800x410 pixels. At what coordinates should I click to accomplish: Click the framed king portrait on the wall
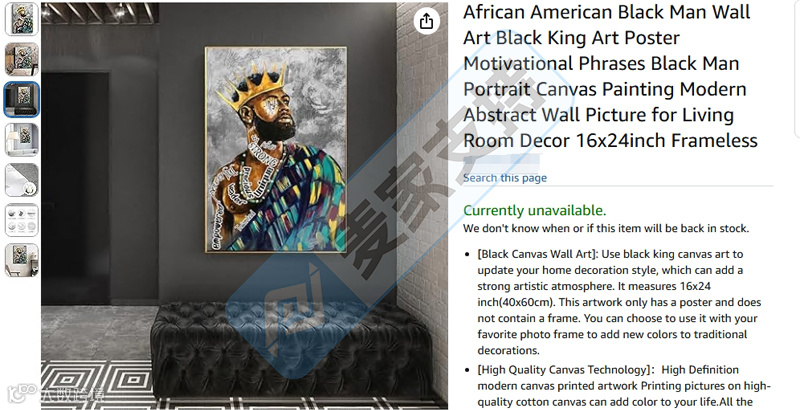point(276,149)
